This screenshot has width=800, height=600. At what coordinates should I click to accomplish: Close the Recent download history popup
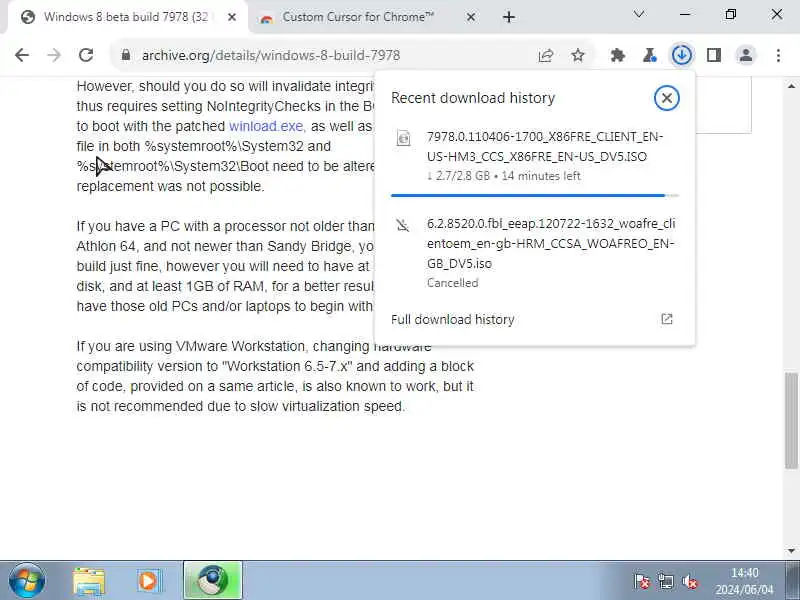tap(667, 98)
